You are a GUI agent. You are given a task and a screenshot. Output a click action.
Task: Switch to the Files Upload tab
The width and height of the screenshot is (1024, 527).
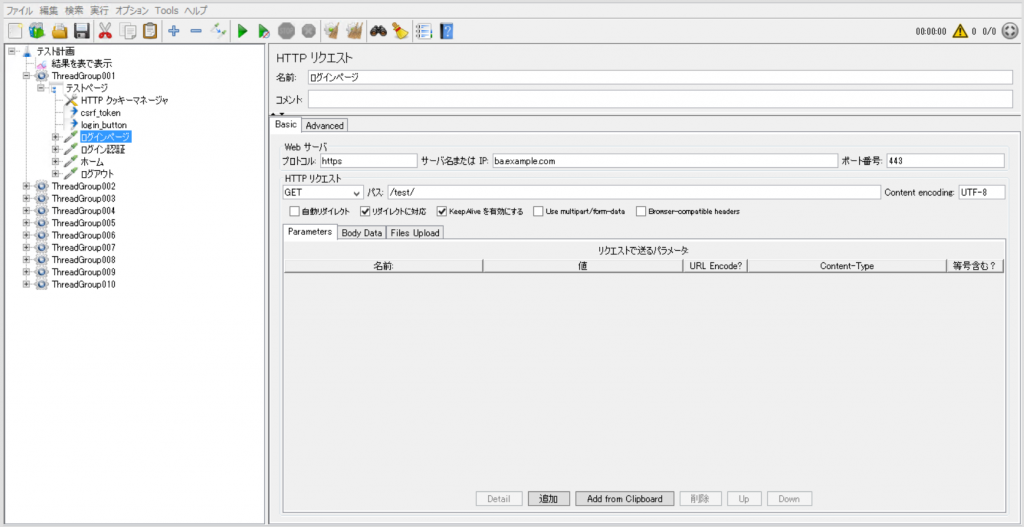pos(415,232)
